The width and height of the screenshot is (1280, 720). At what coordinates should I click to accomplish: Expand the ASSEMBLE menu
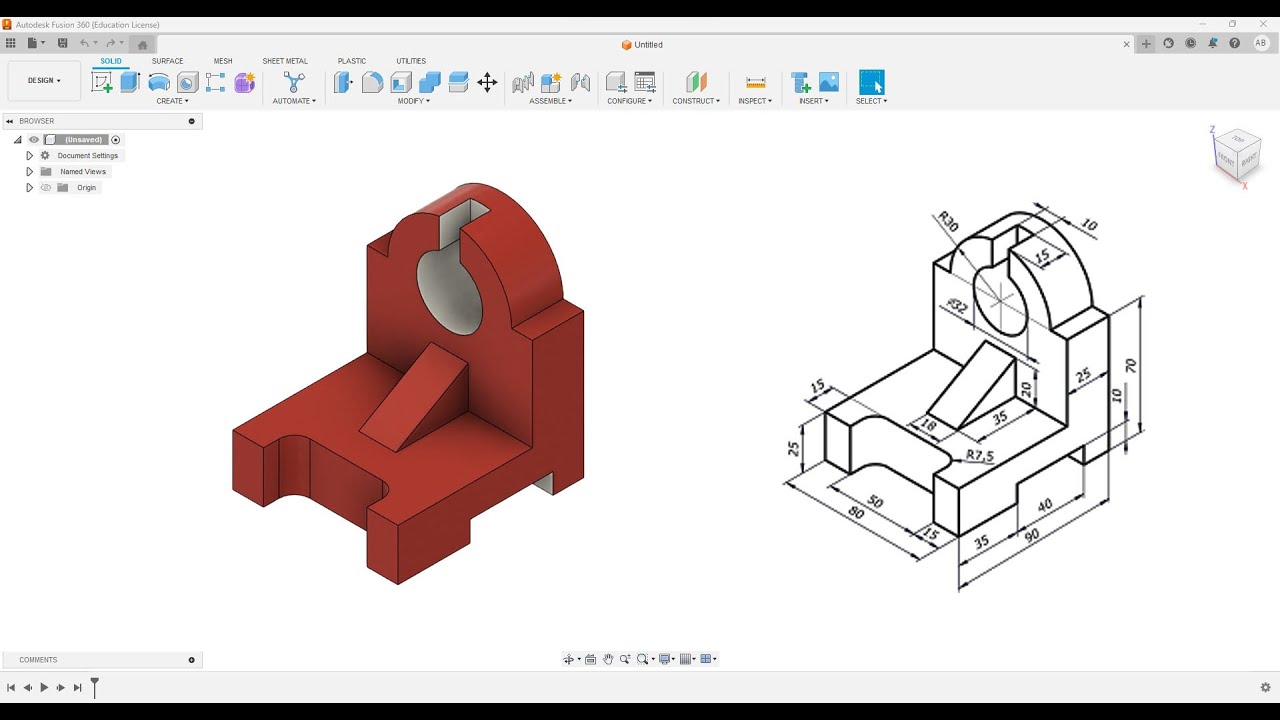[x=551, y=101]
